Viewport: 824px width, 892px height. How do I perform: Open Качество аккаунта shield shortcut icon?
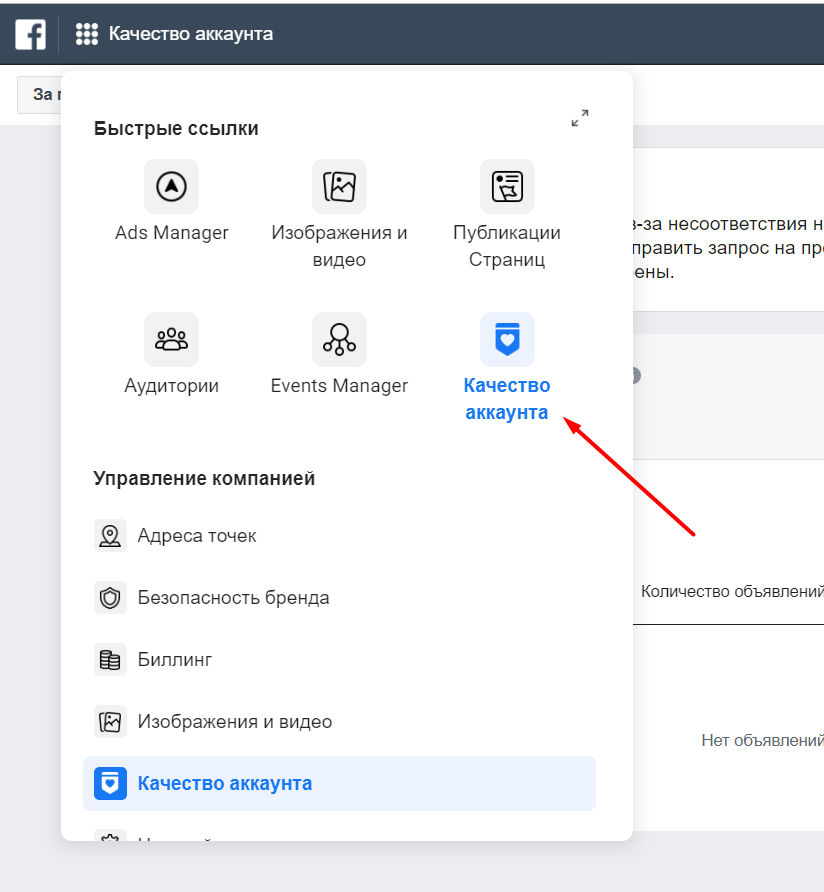507,340
